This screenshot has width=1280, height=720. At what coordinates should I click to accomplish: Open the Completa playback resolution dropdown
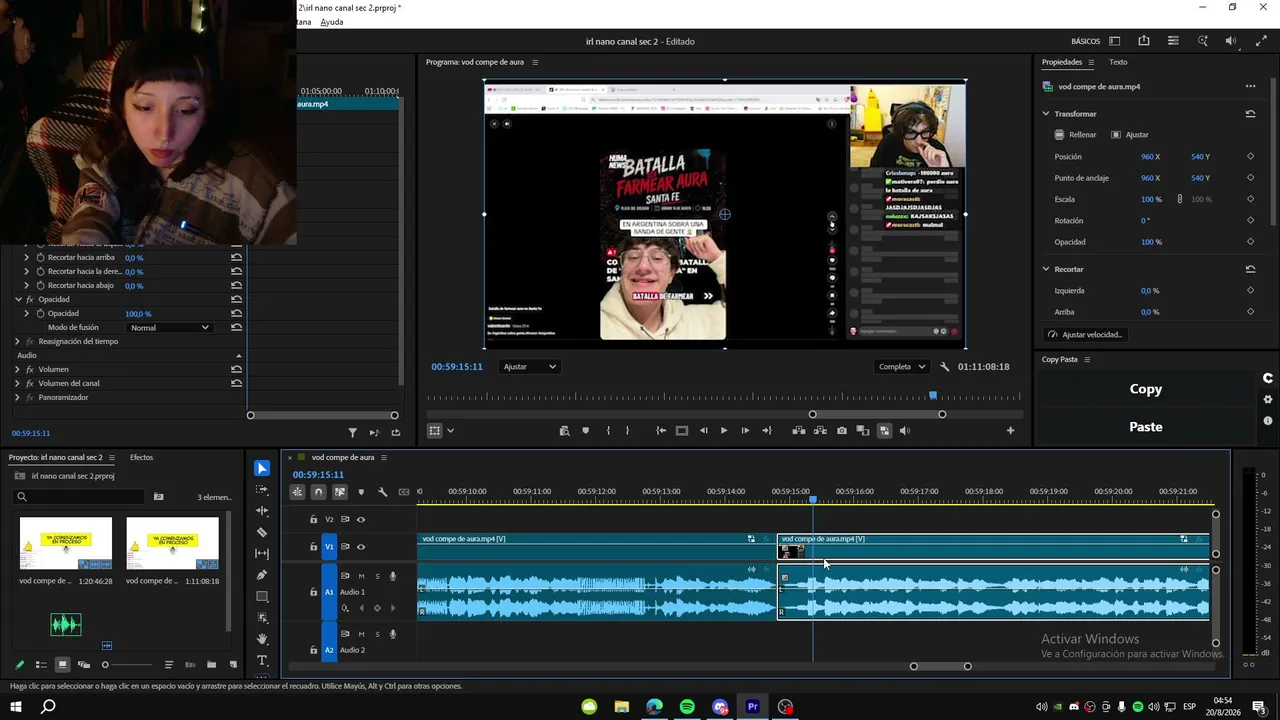[902, 367]
